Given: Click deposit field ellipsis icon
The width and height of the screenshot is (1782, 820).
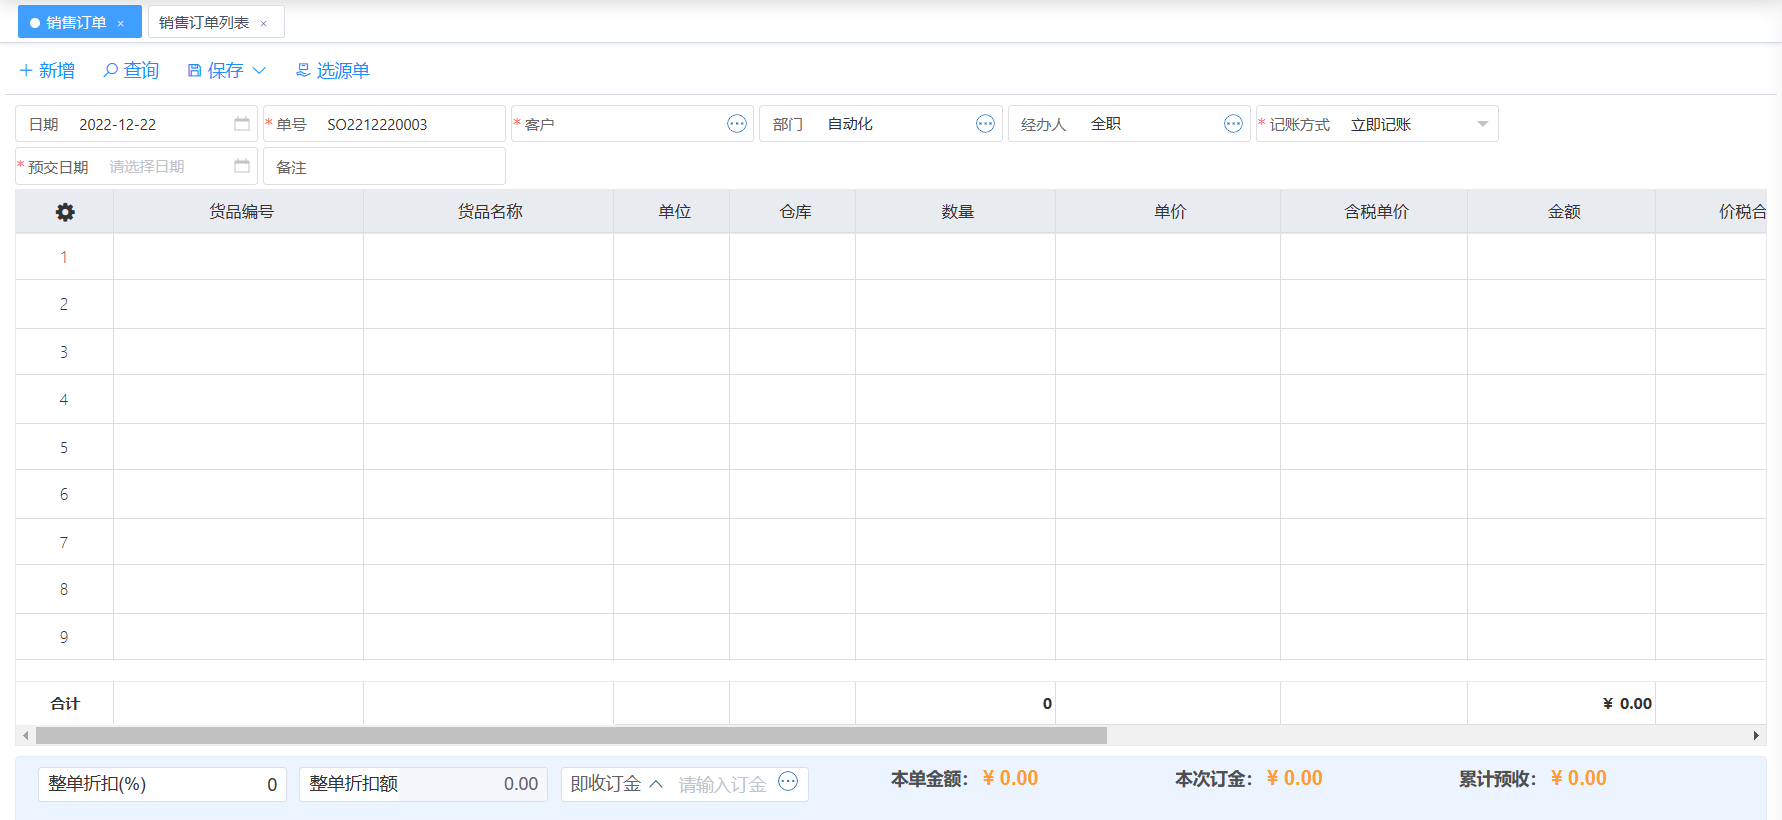Looking at the screenshot, I should [788, 782].
